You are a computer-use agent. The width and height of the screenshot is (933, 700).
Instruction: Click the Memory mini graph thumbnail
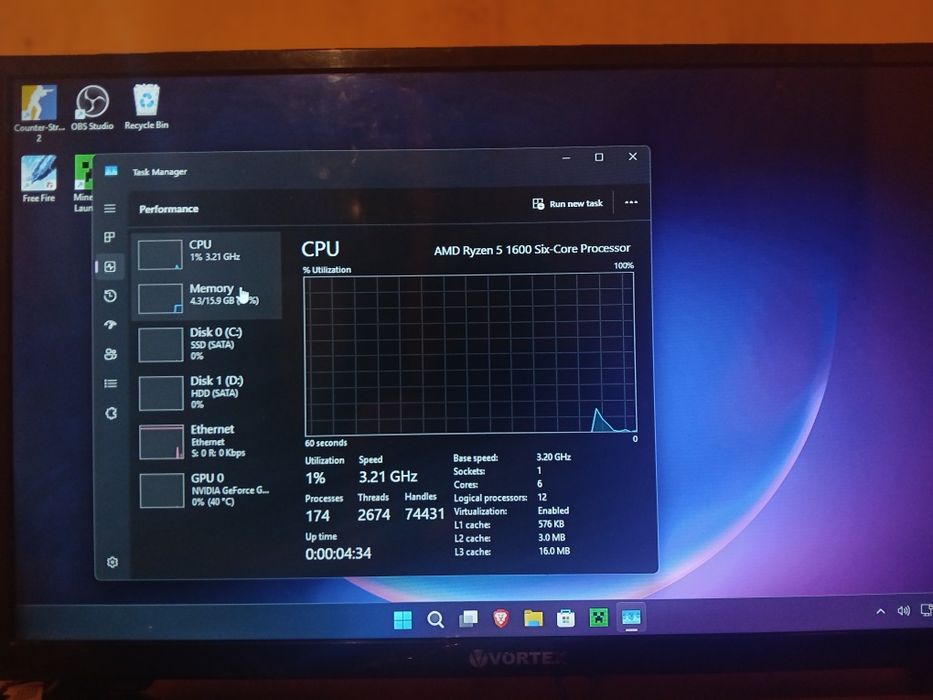160,298
